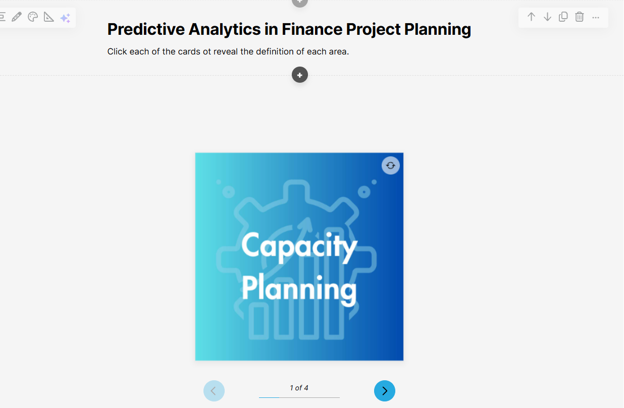The height and width of the screenshot is (408, 624).
Task: Open the palette style settings icon
Action: [x=33, y=17]
